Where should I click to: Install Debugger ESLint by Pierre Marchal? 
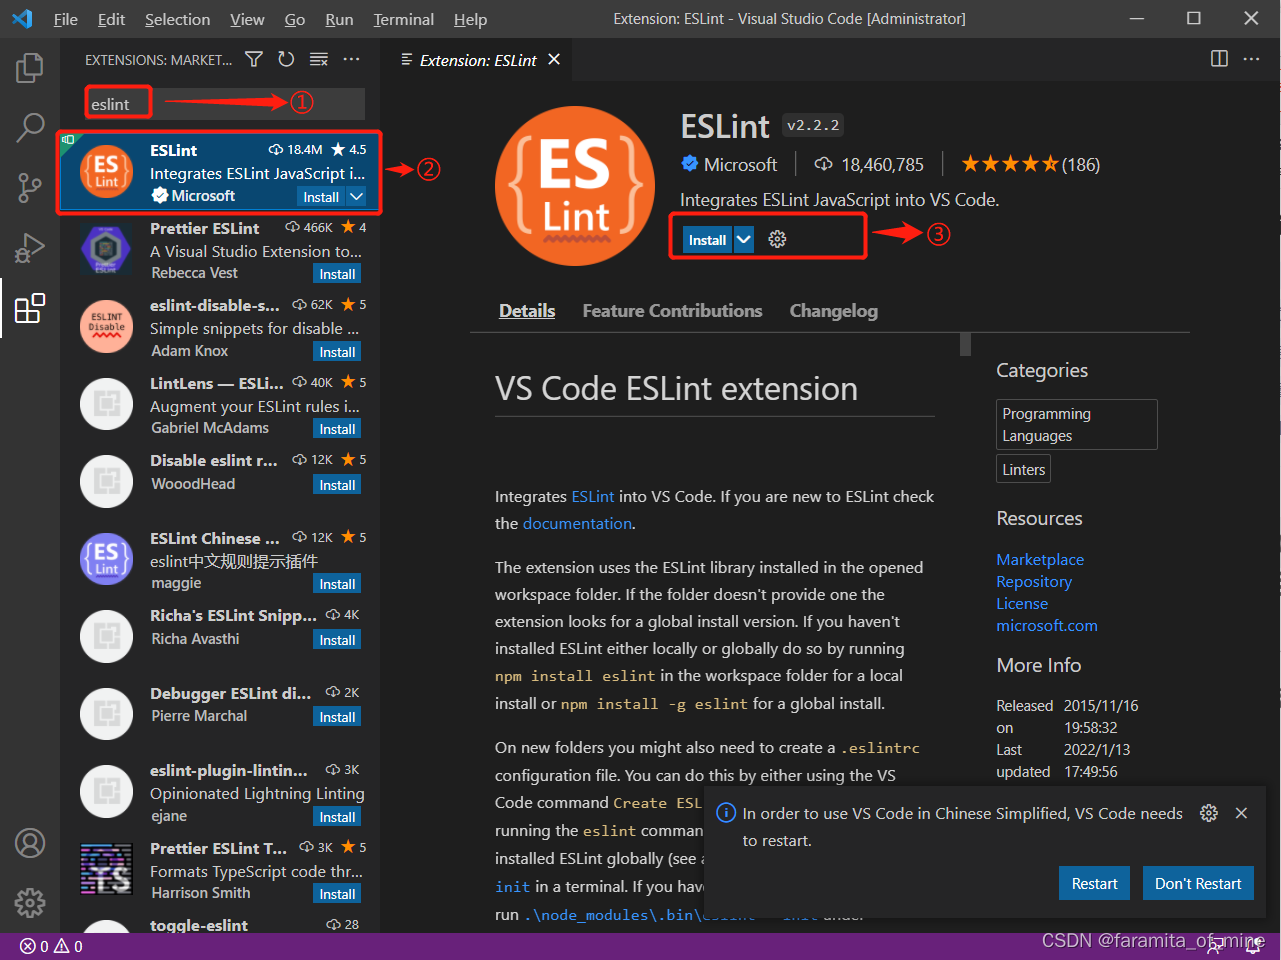click(x=337, y=717)
